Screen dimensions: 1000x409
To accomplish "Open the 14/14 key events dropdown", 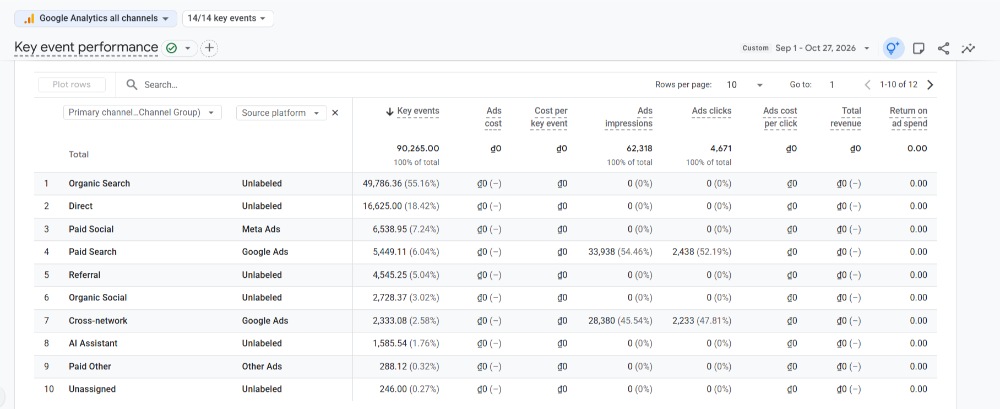I will click(x=228, y=19).
